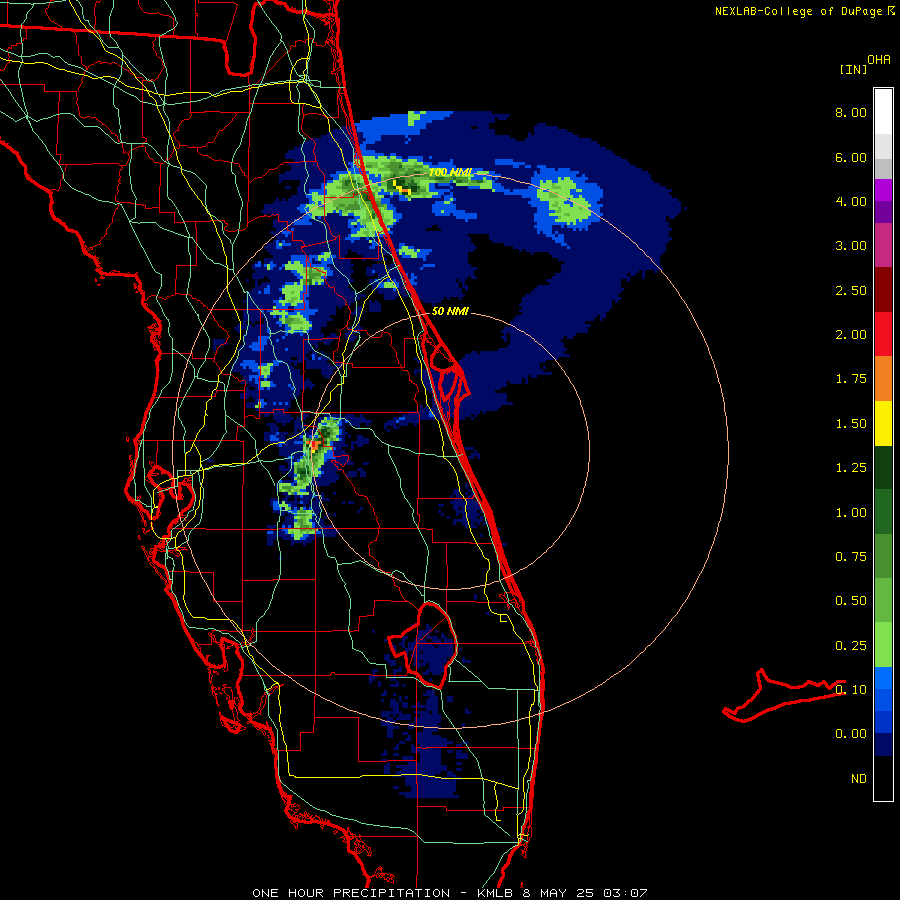Select the 0.50 legend value
900x900 pixels.
point(851,601)
